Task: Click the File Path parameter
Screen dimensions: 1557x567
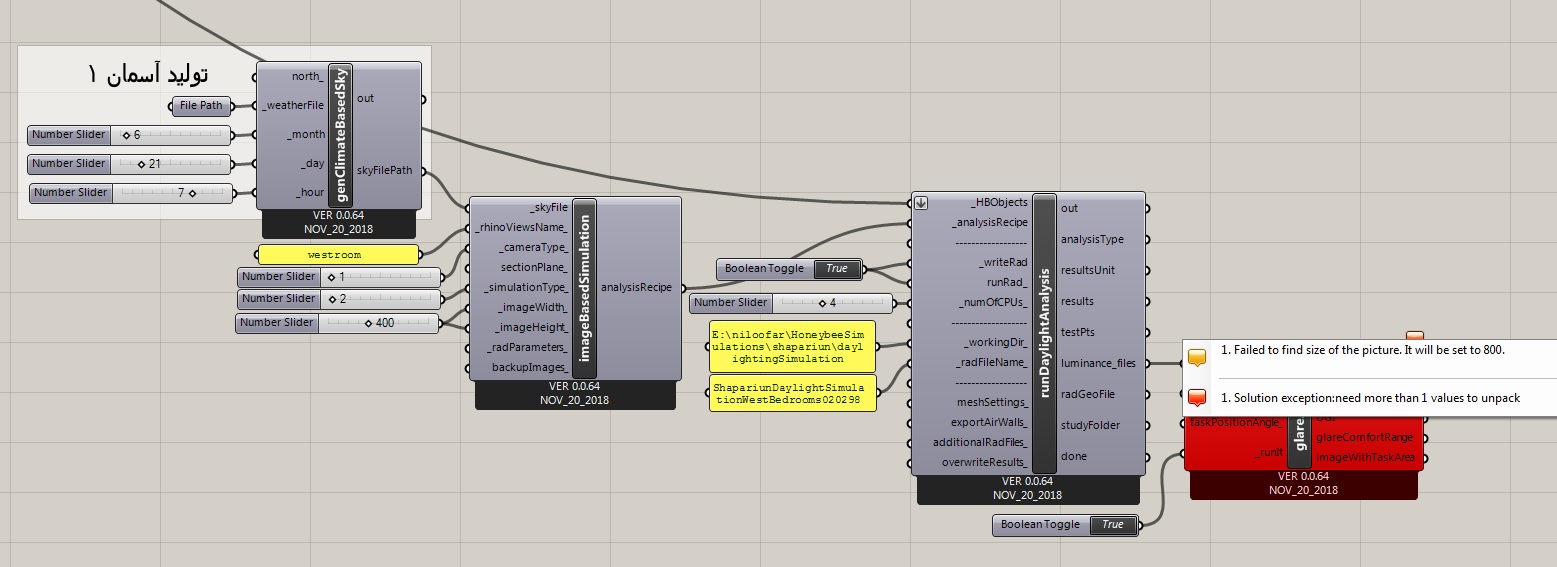Action: (x=201, y=106)
